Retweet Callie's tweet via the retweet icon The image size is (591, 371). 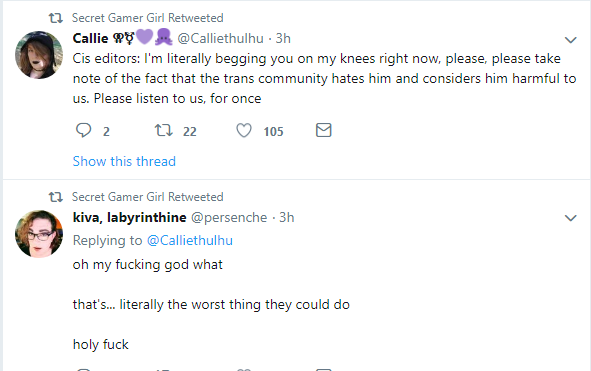tap(164, 130)
